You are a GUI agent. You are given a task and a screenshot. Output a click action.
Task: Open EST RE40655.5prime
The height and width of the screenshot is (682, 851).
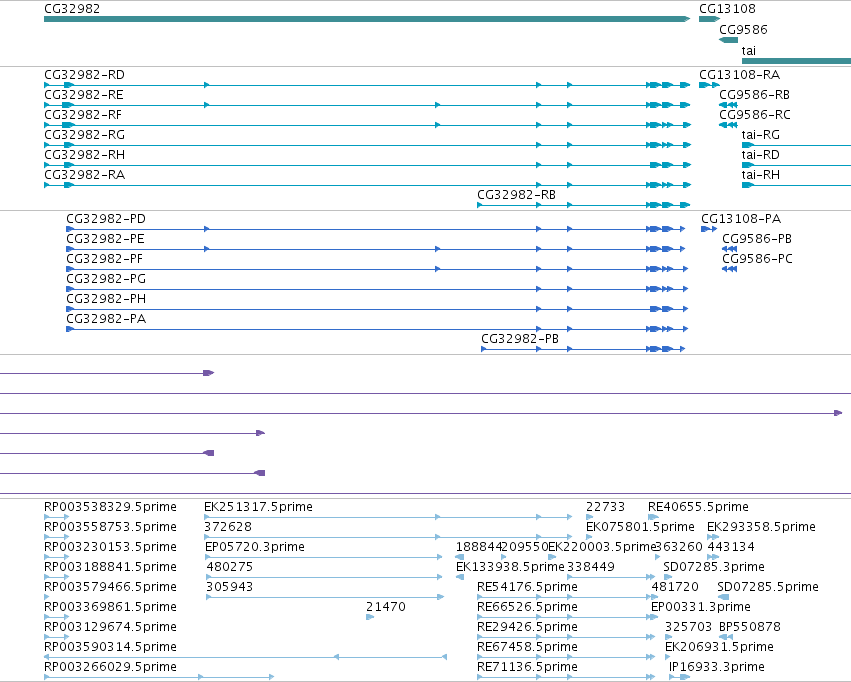pos(698,507)
